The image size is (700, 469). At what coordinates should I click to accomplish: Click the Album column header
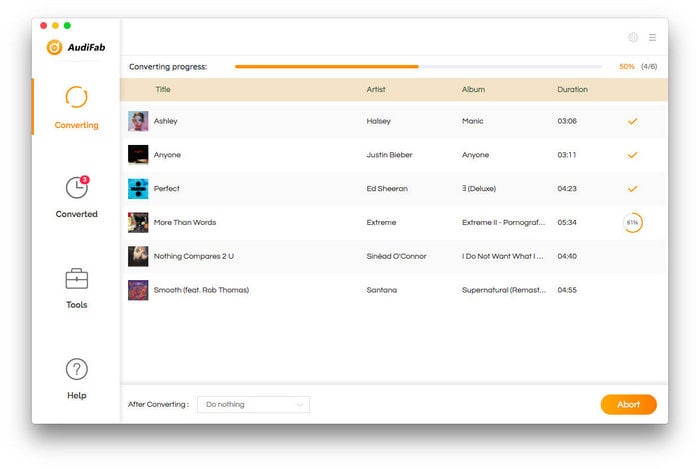point(473,89)
